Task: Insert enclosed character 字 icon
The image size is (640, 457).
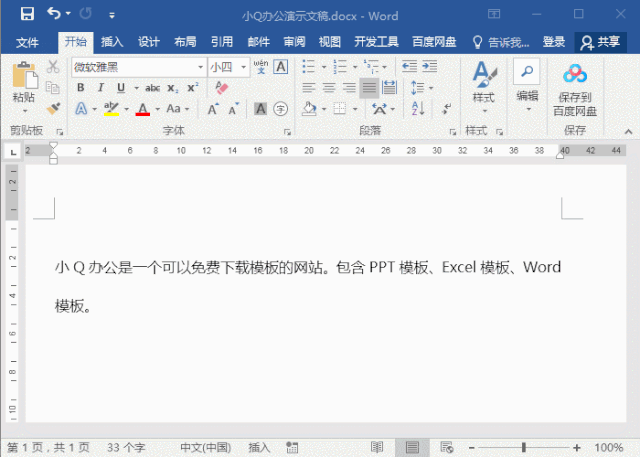Action: pyautogui.click(x=280, y=109)
